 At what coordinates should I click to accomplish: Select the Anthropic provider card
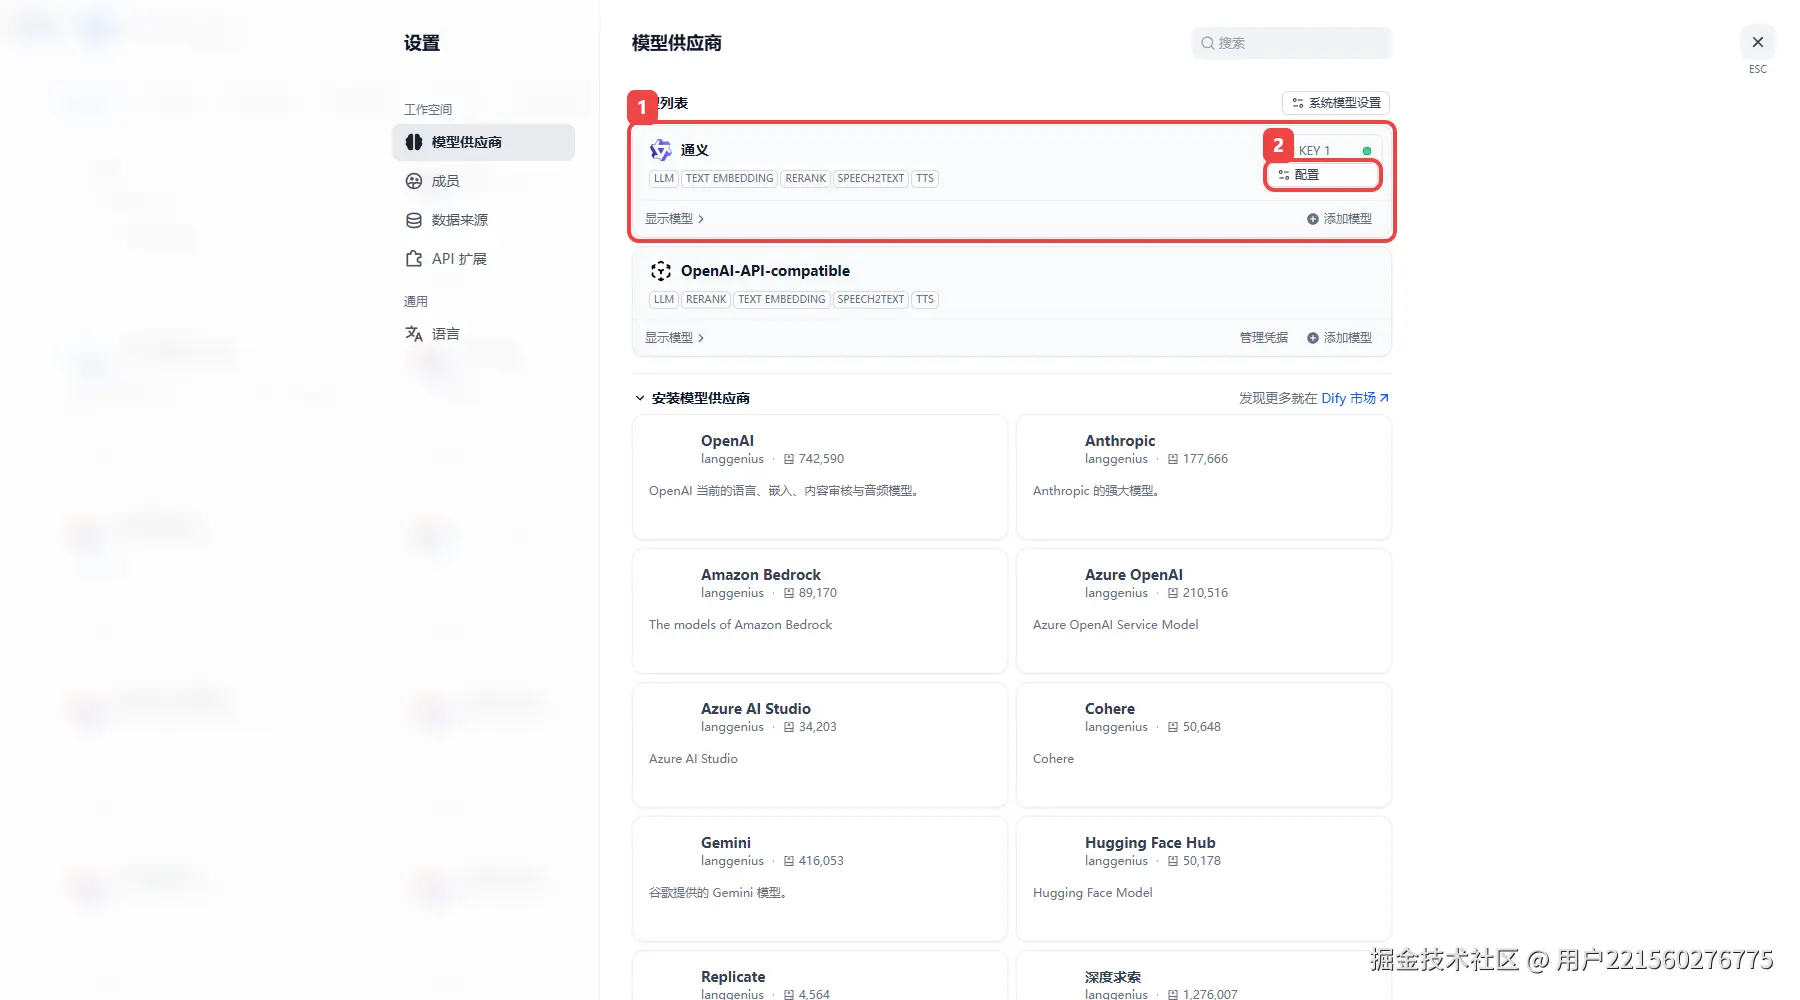point(1204,477)
